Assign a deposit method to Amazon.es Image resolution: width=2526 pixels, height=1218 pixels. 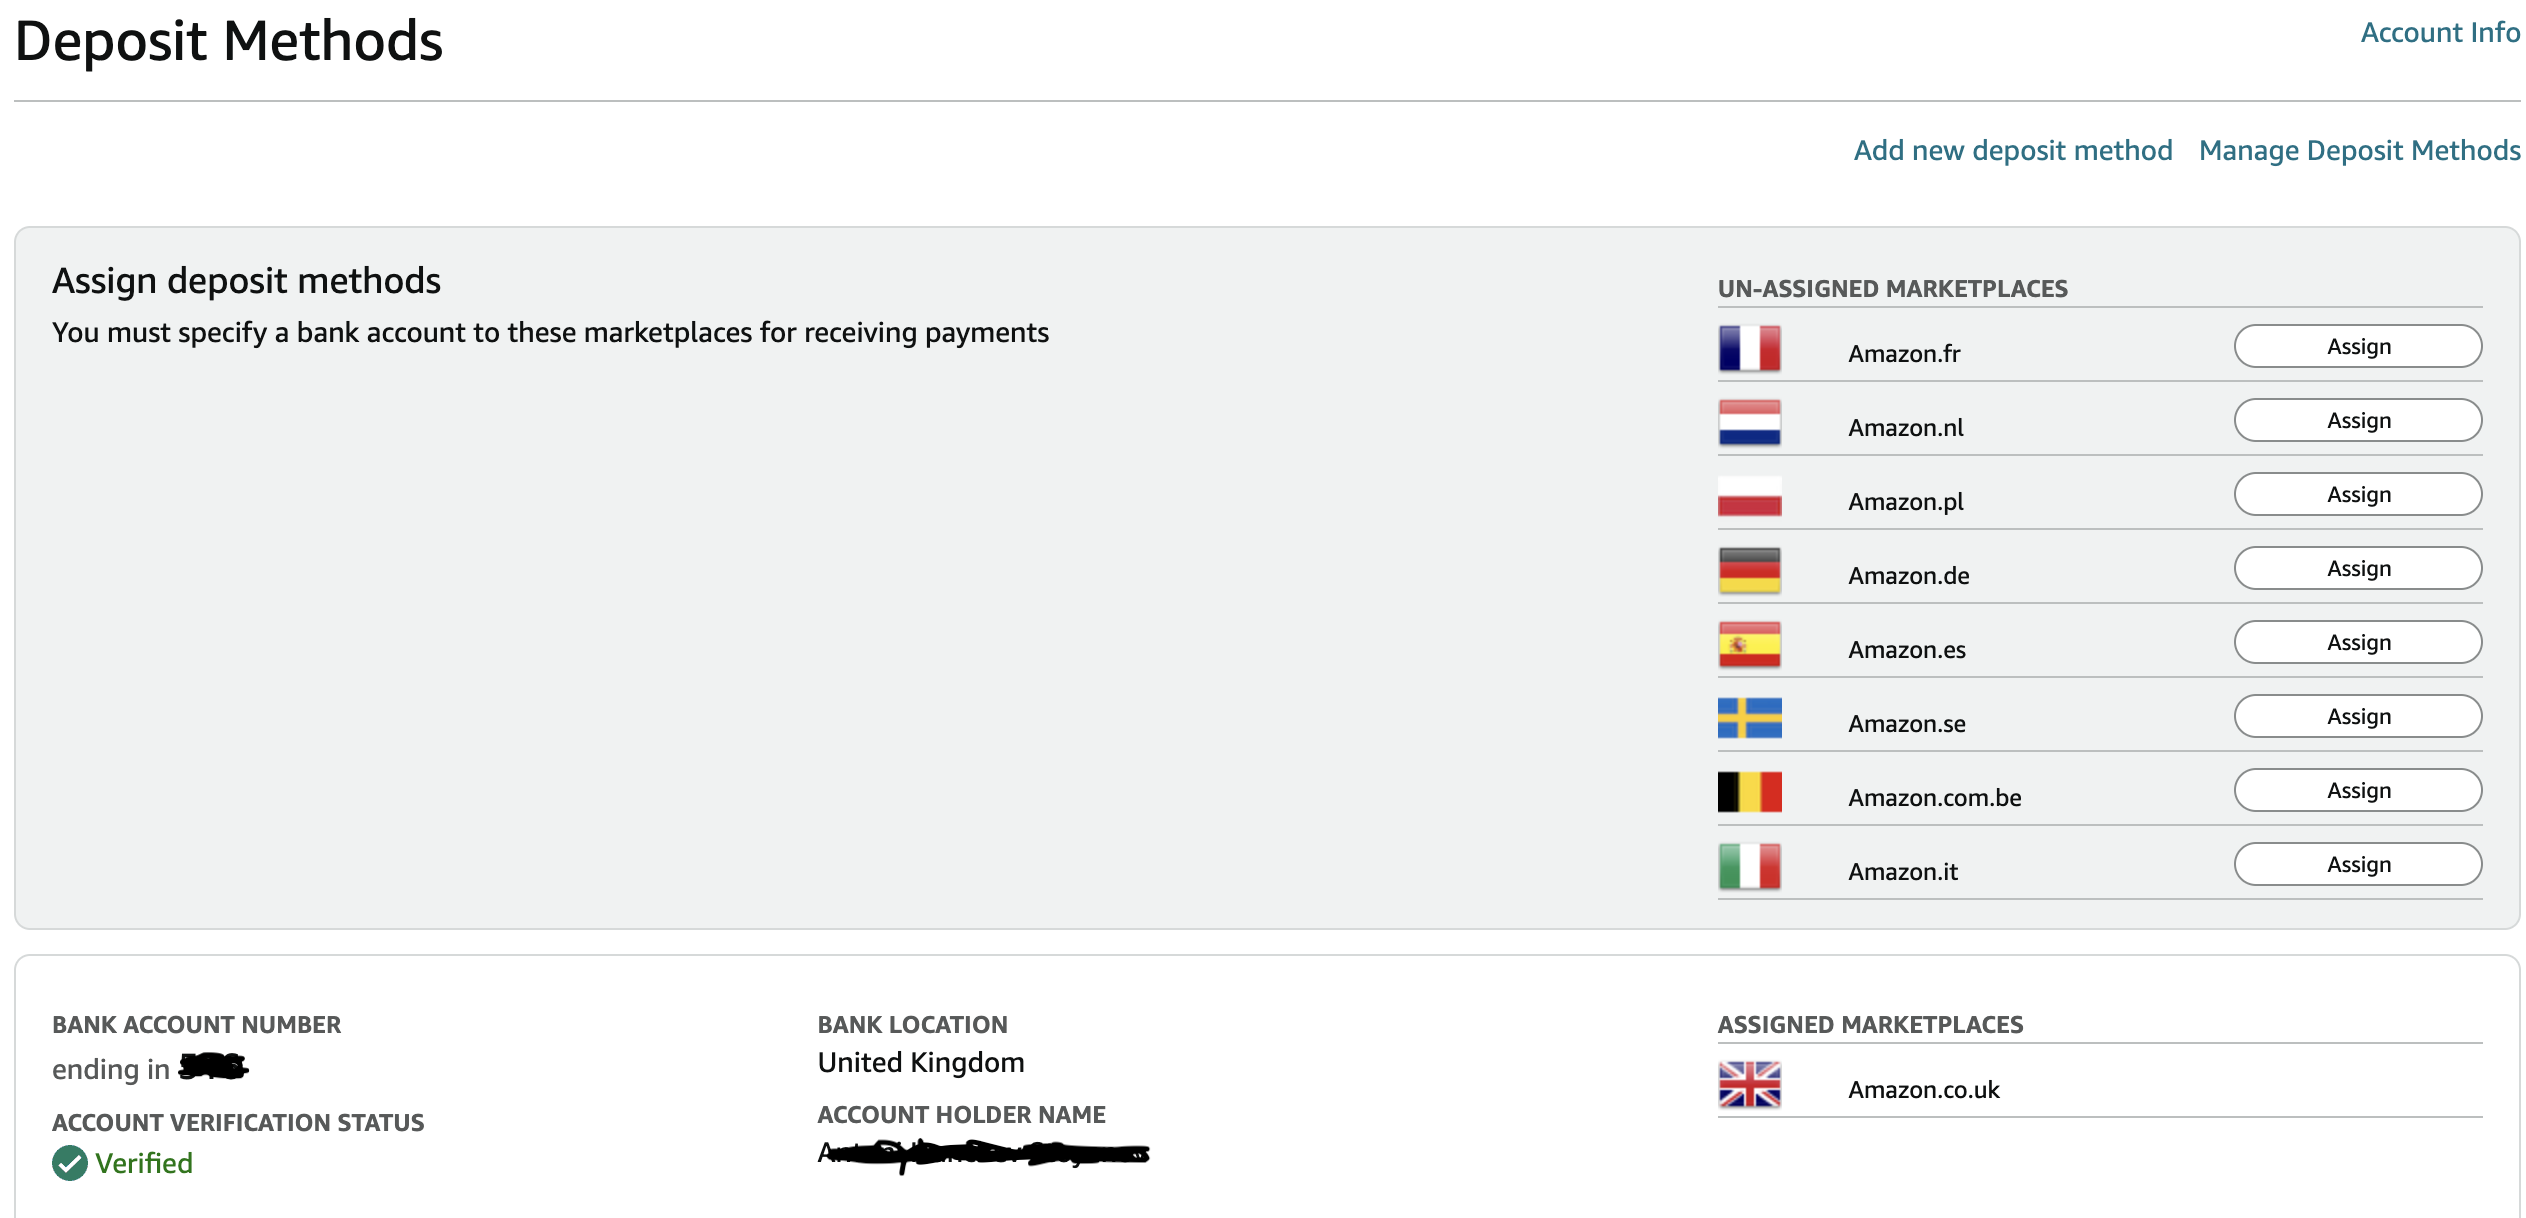pos(2358,642)
